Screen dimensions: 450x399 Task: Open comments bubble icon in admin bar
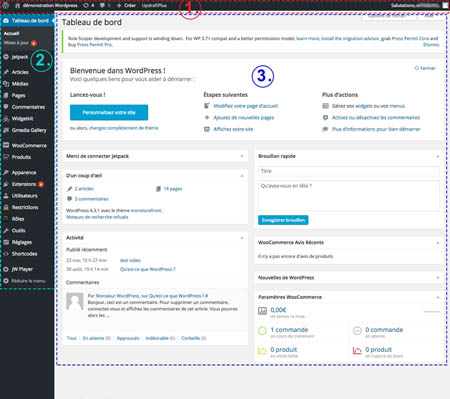(x=102, y=5)
